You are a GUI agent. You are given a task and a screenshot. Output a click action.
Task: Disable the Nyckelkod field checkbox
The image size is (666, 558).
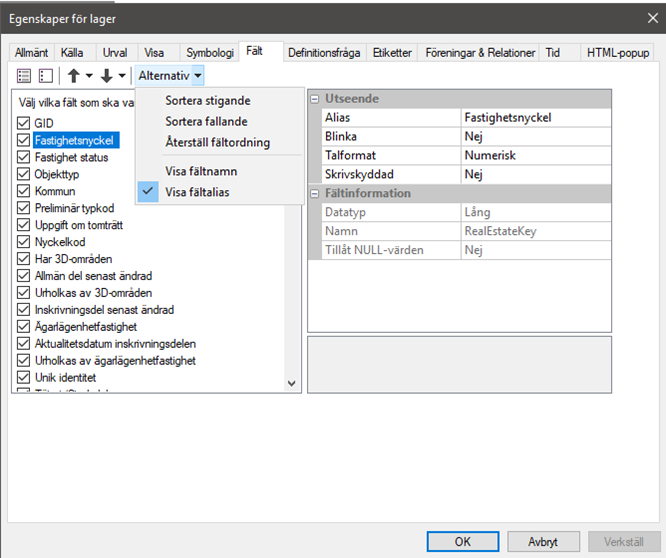[x=23, y=242]
